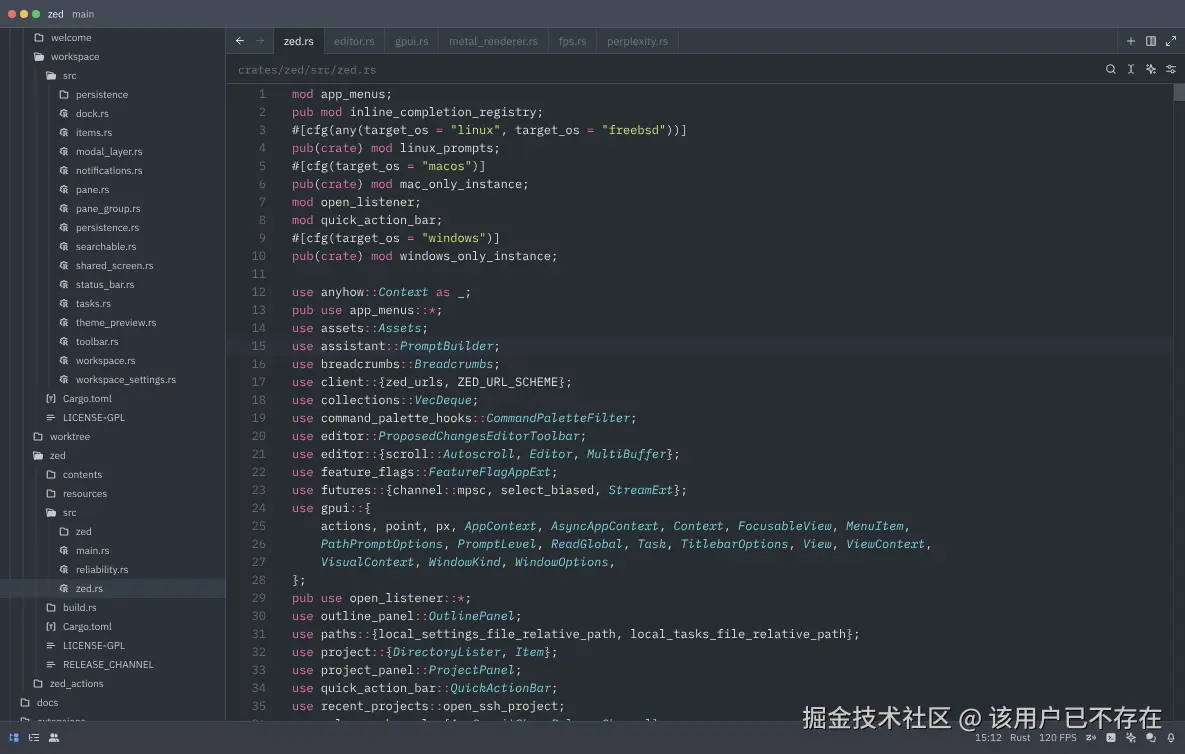Click the Zed inline completion icon in status bar

click(x=1091, y=737)
